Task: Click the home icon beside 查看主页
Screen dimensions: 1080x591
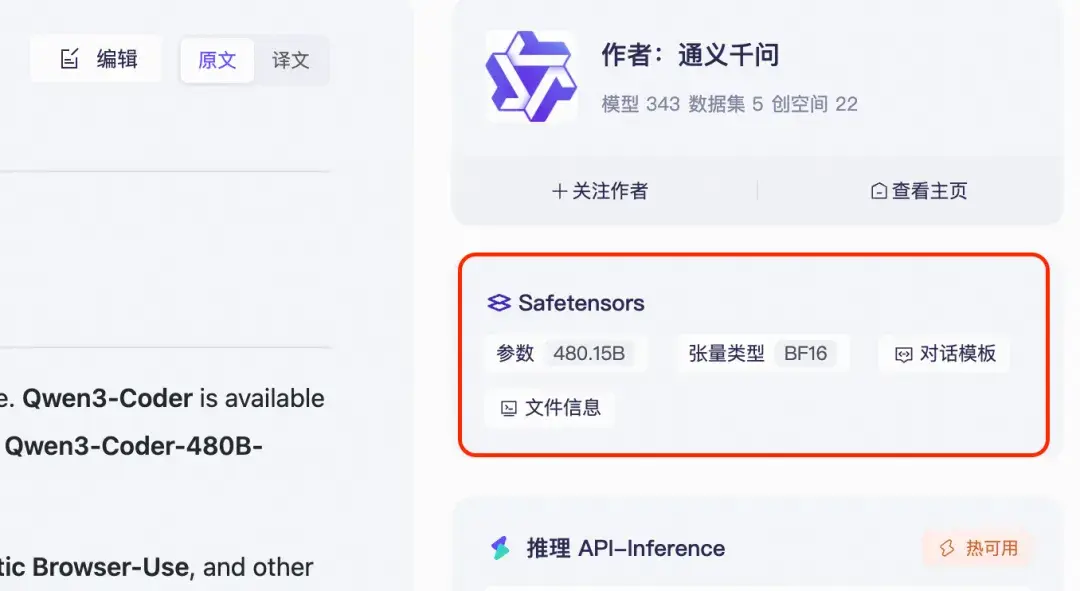Action: [879, 191]
